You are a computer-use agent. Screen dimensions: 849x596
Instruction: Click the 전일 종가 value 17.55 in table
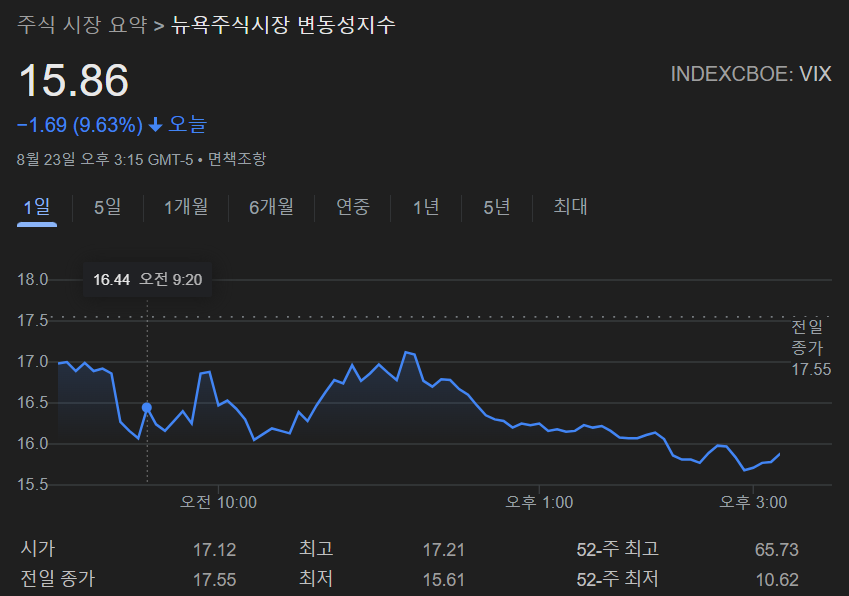coord(214,580)
